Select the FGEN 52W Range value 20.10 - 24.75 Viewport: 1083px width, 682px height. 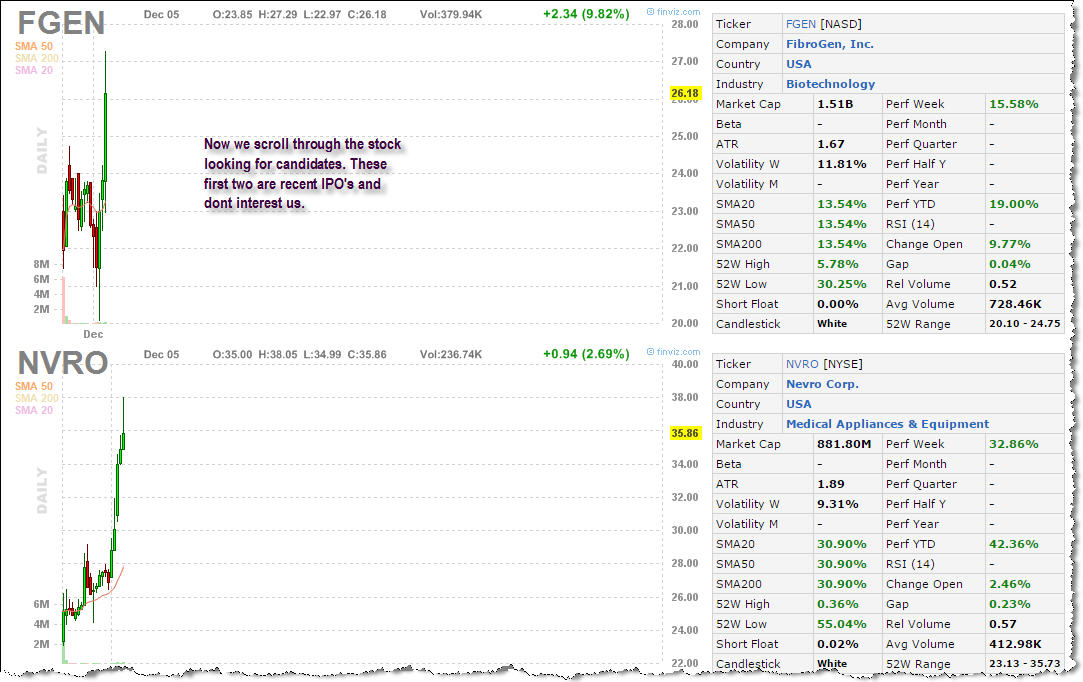pyautogui.click(x=1024, y=324)
